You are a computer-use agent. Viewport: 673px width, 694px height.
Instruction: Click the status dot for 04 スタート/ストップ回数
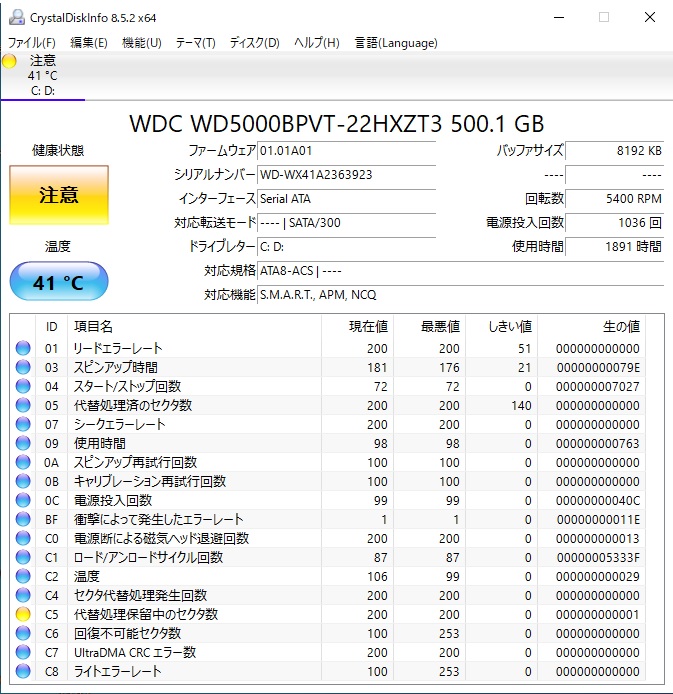(x=23, y=386)
